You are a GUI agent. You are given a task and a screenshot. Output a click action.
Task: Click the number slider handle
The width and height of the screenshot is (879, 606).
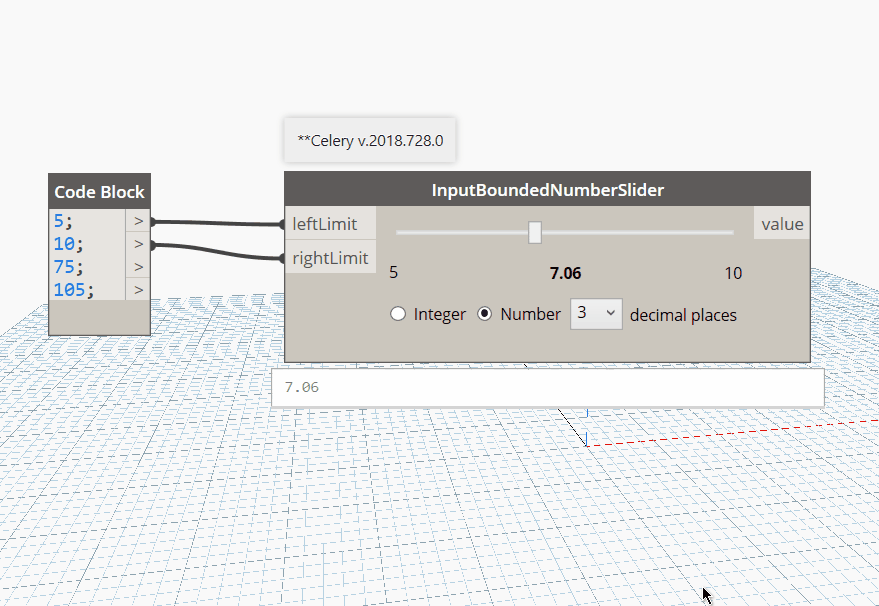[x=534, y=231]
